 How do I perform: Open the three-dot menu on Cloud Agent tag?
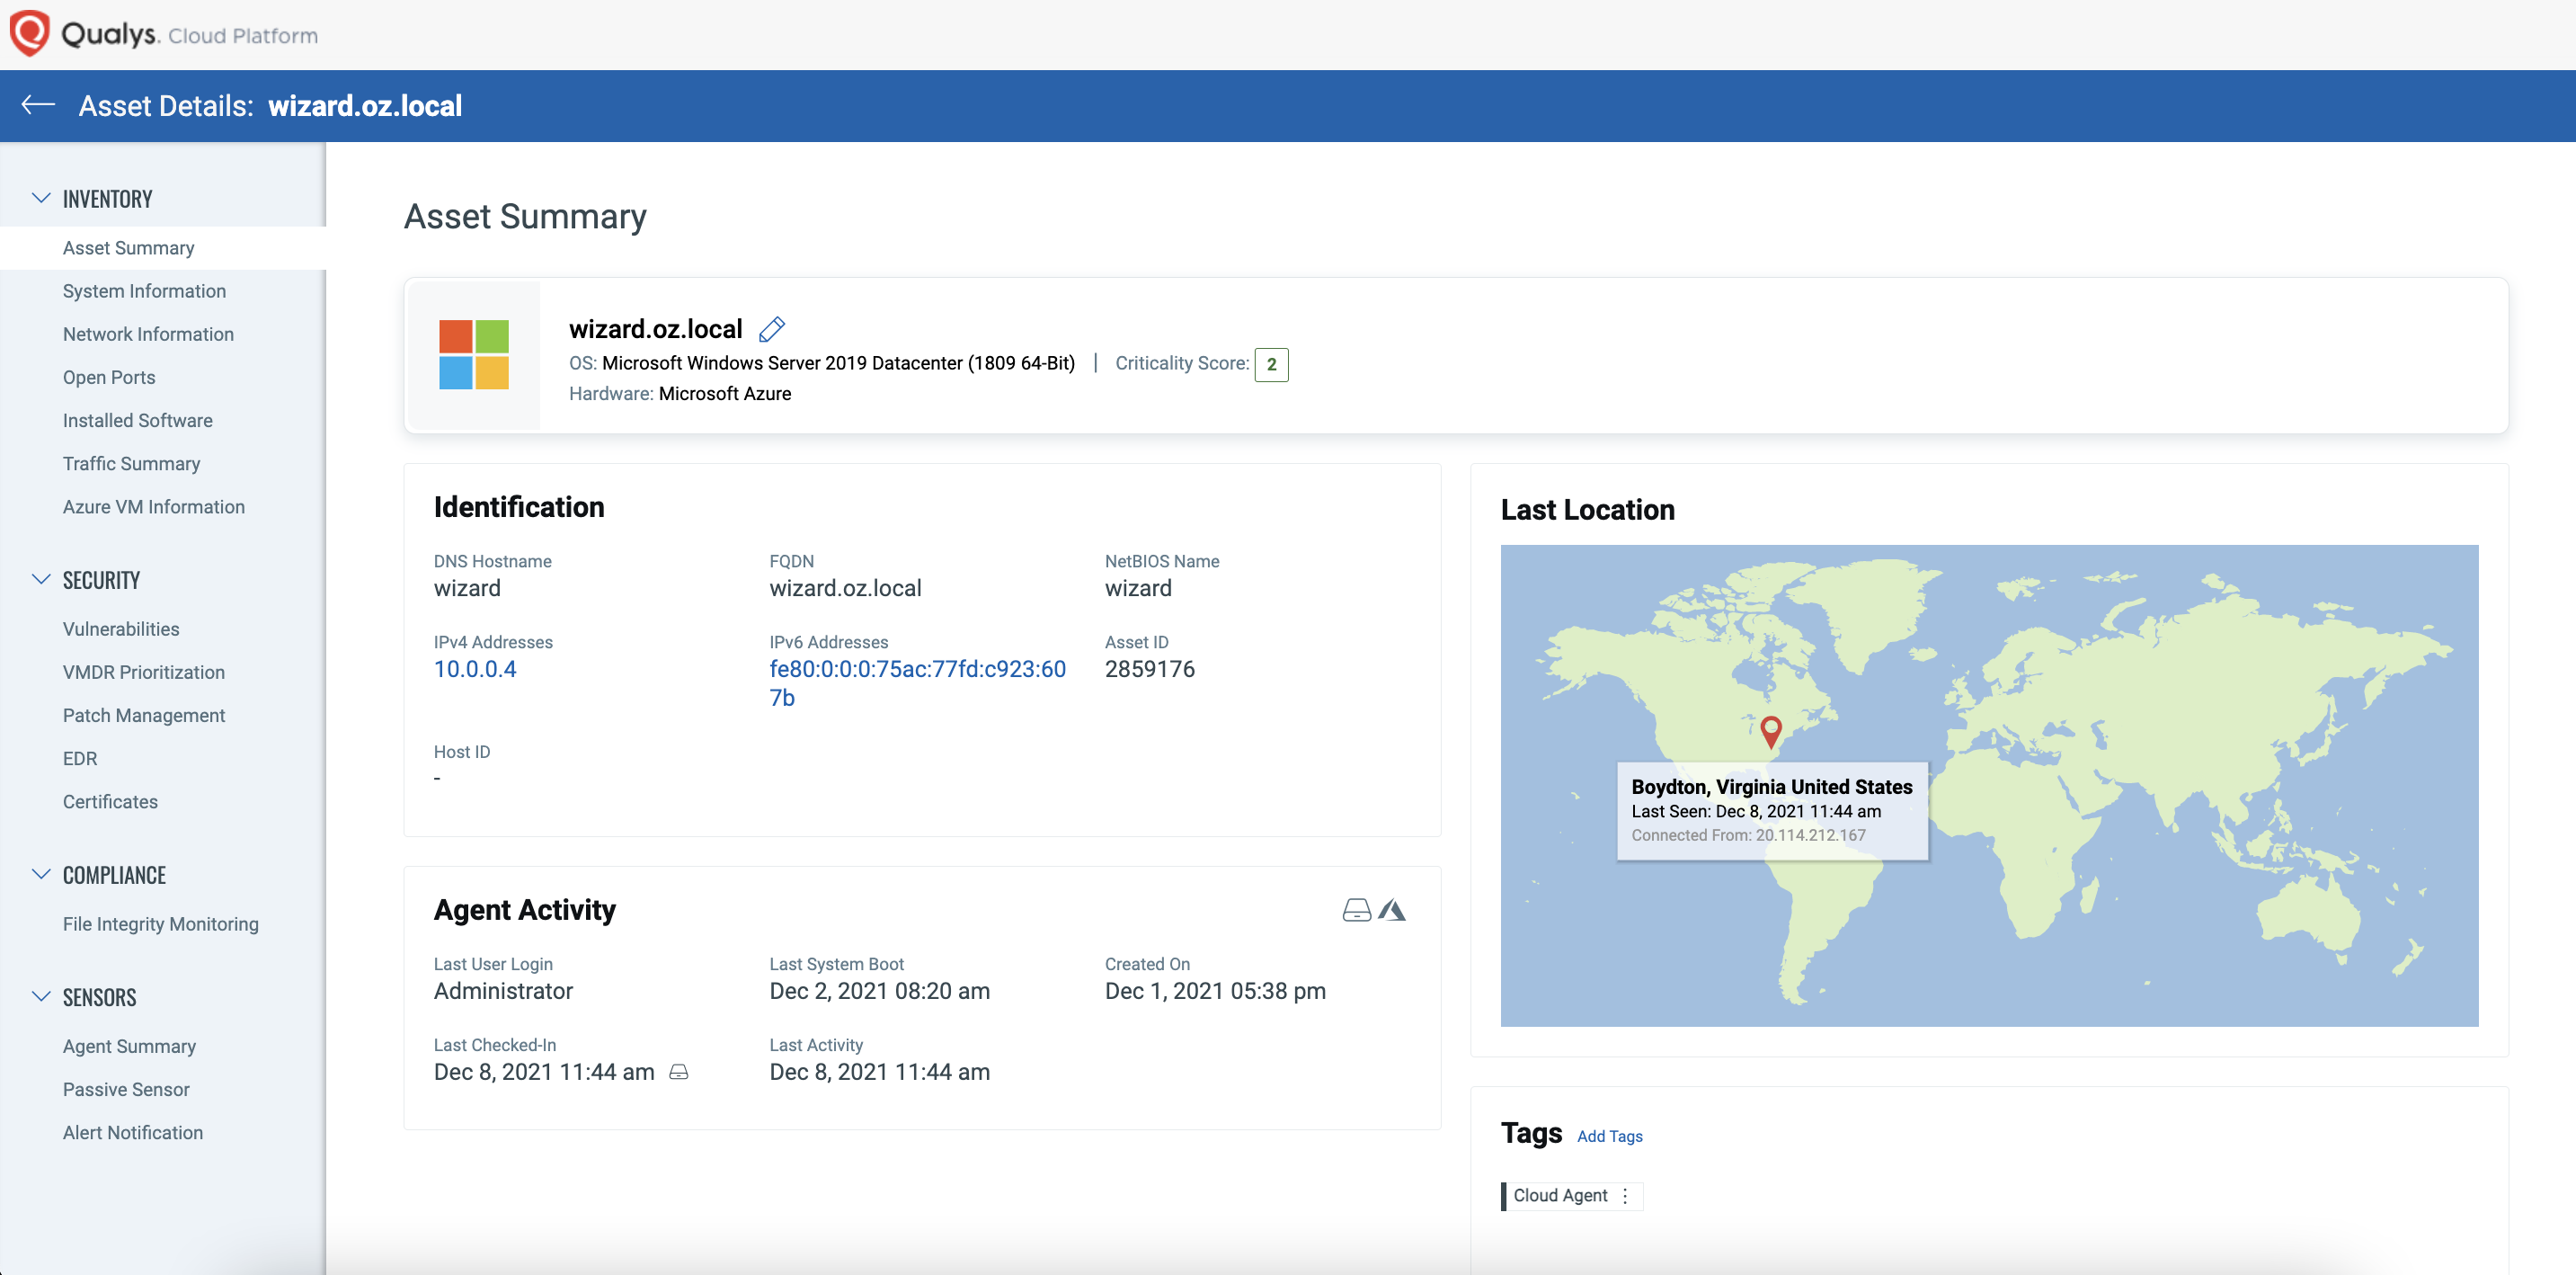coord(1626,1195)
